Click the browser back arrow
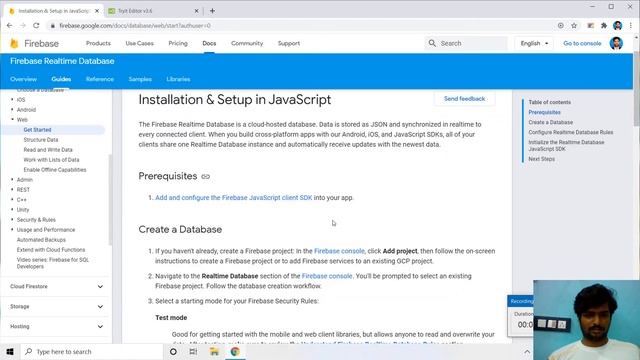The width and height of the screenshot is (640, 360). tap(9, 25)
